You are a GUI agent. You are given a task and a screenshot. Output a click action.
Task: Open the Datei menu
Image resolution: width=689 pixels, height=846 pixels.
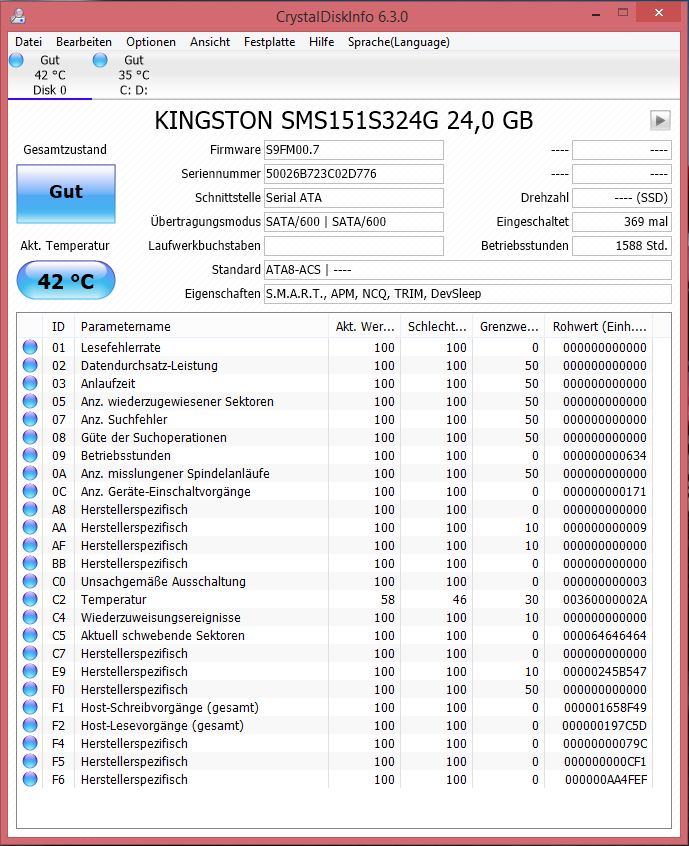(28, 42)
